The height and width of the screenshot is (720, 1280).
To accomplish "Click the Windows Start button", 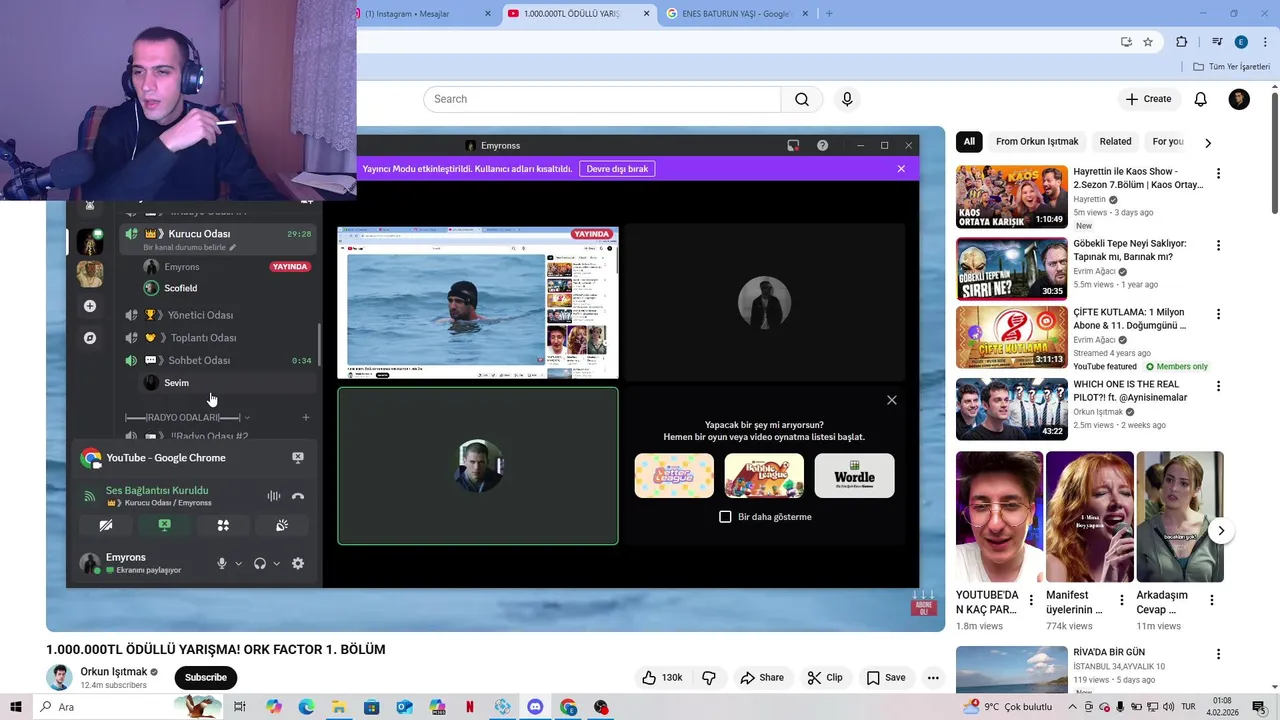I will click(x=16, y=707).
